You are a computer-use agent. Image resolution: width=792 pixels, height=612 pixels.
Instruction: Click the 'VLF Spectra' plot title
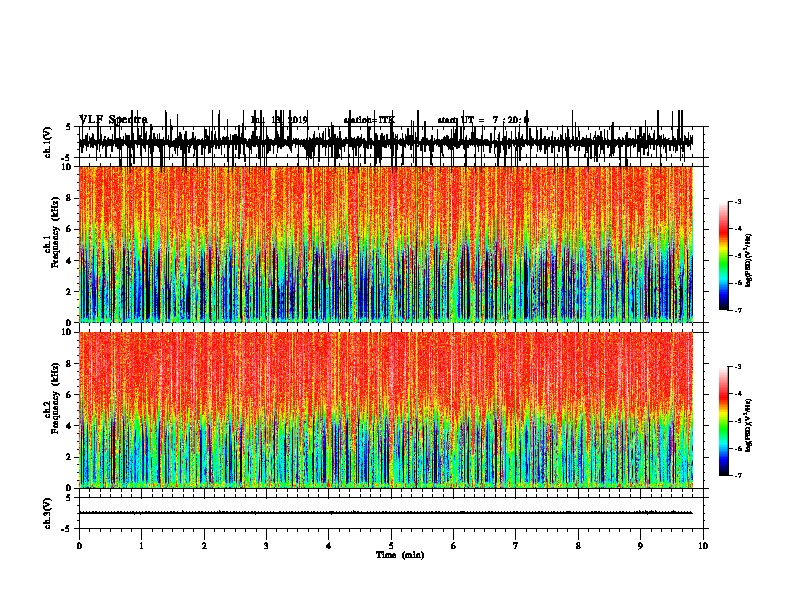pyautogui.click(x=114, y=119)
